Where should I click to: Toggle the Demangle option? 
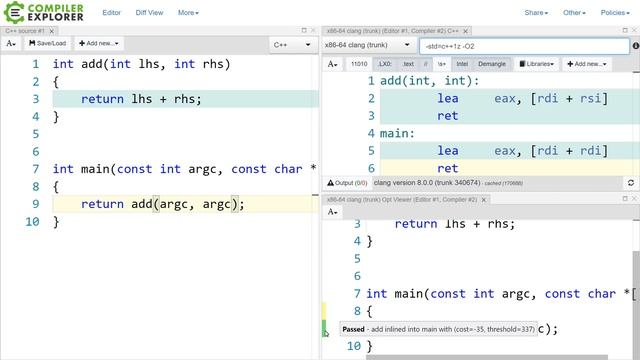coord(492,64)
